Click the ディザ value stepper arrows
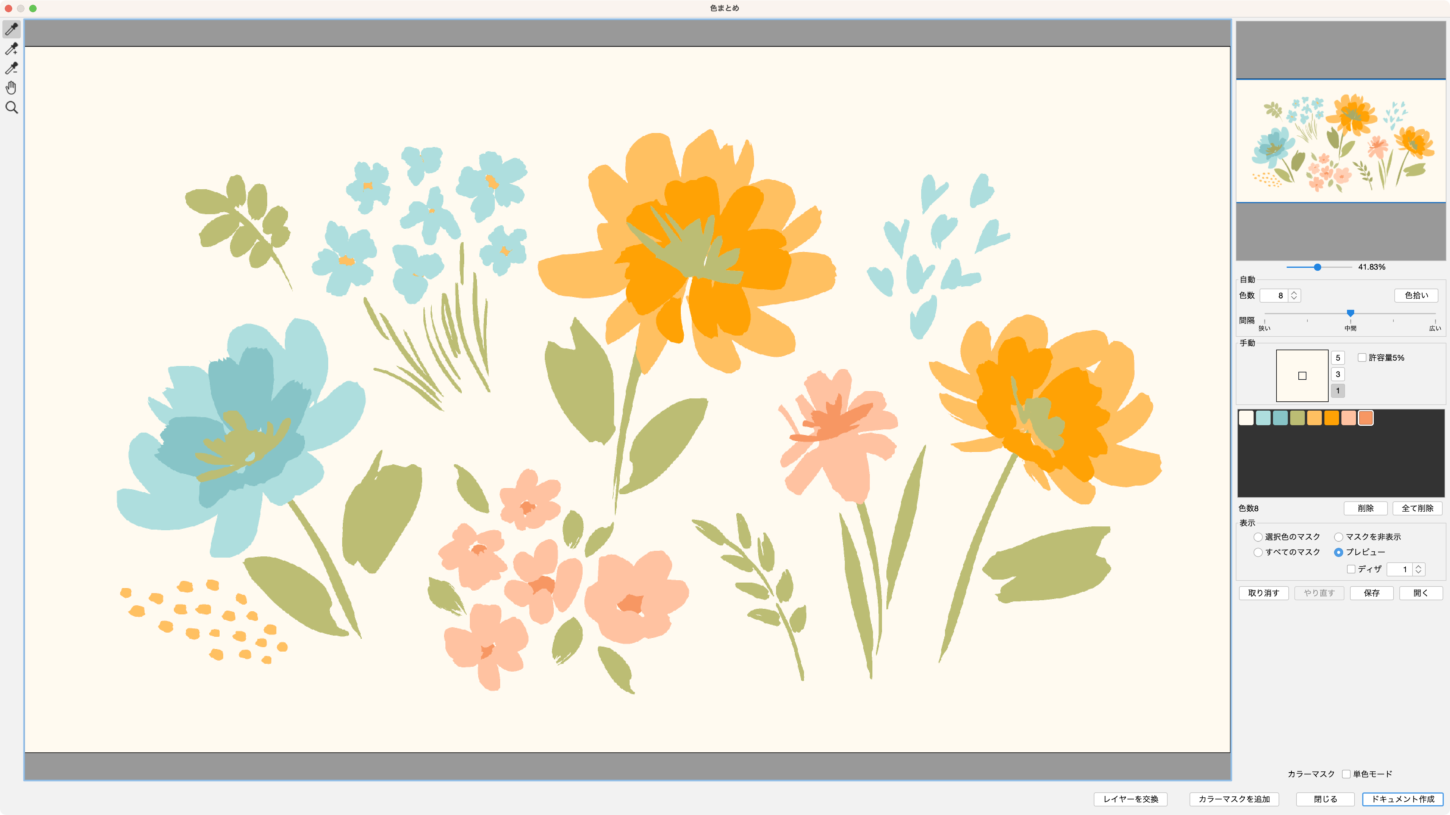Viewport: 1450px width, 815px height. (1418, 569)
